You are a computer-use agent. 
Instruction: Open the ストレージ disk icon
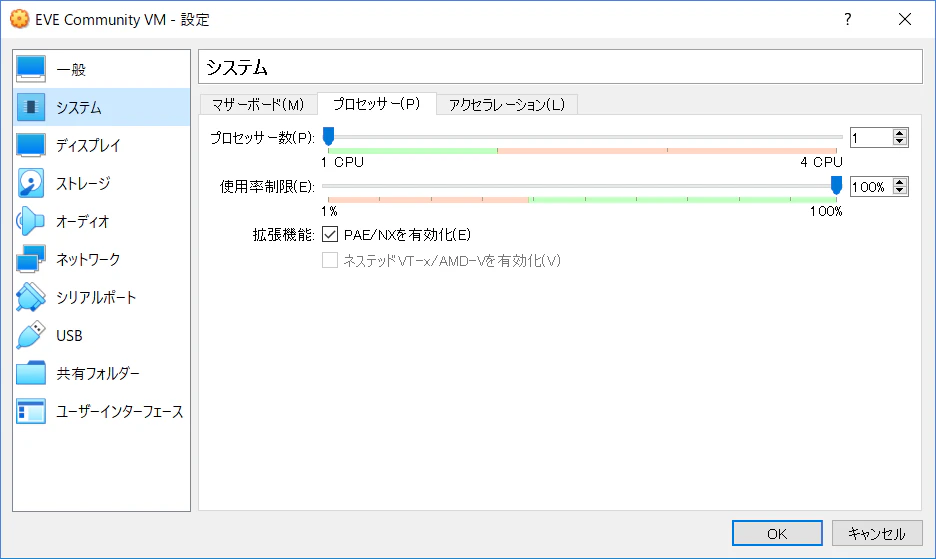coord(31,183)
